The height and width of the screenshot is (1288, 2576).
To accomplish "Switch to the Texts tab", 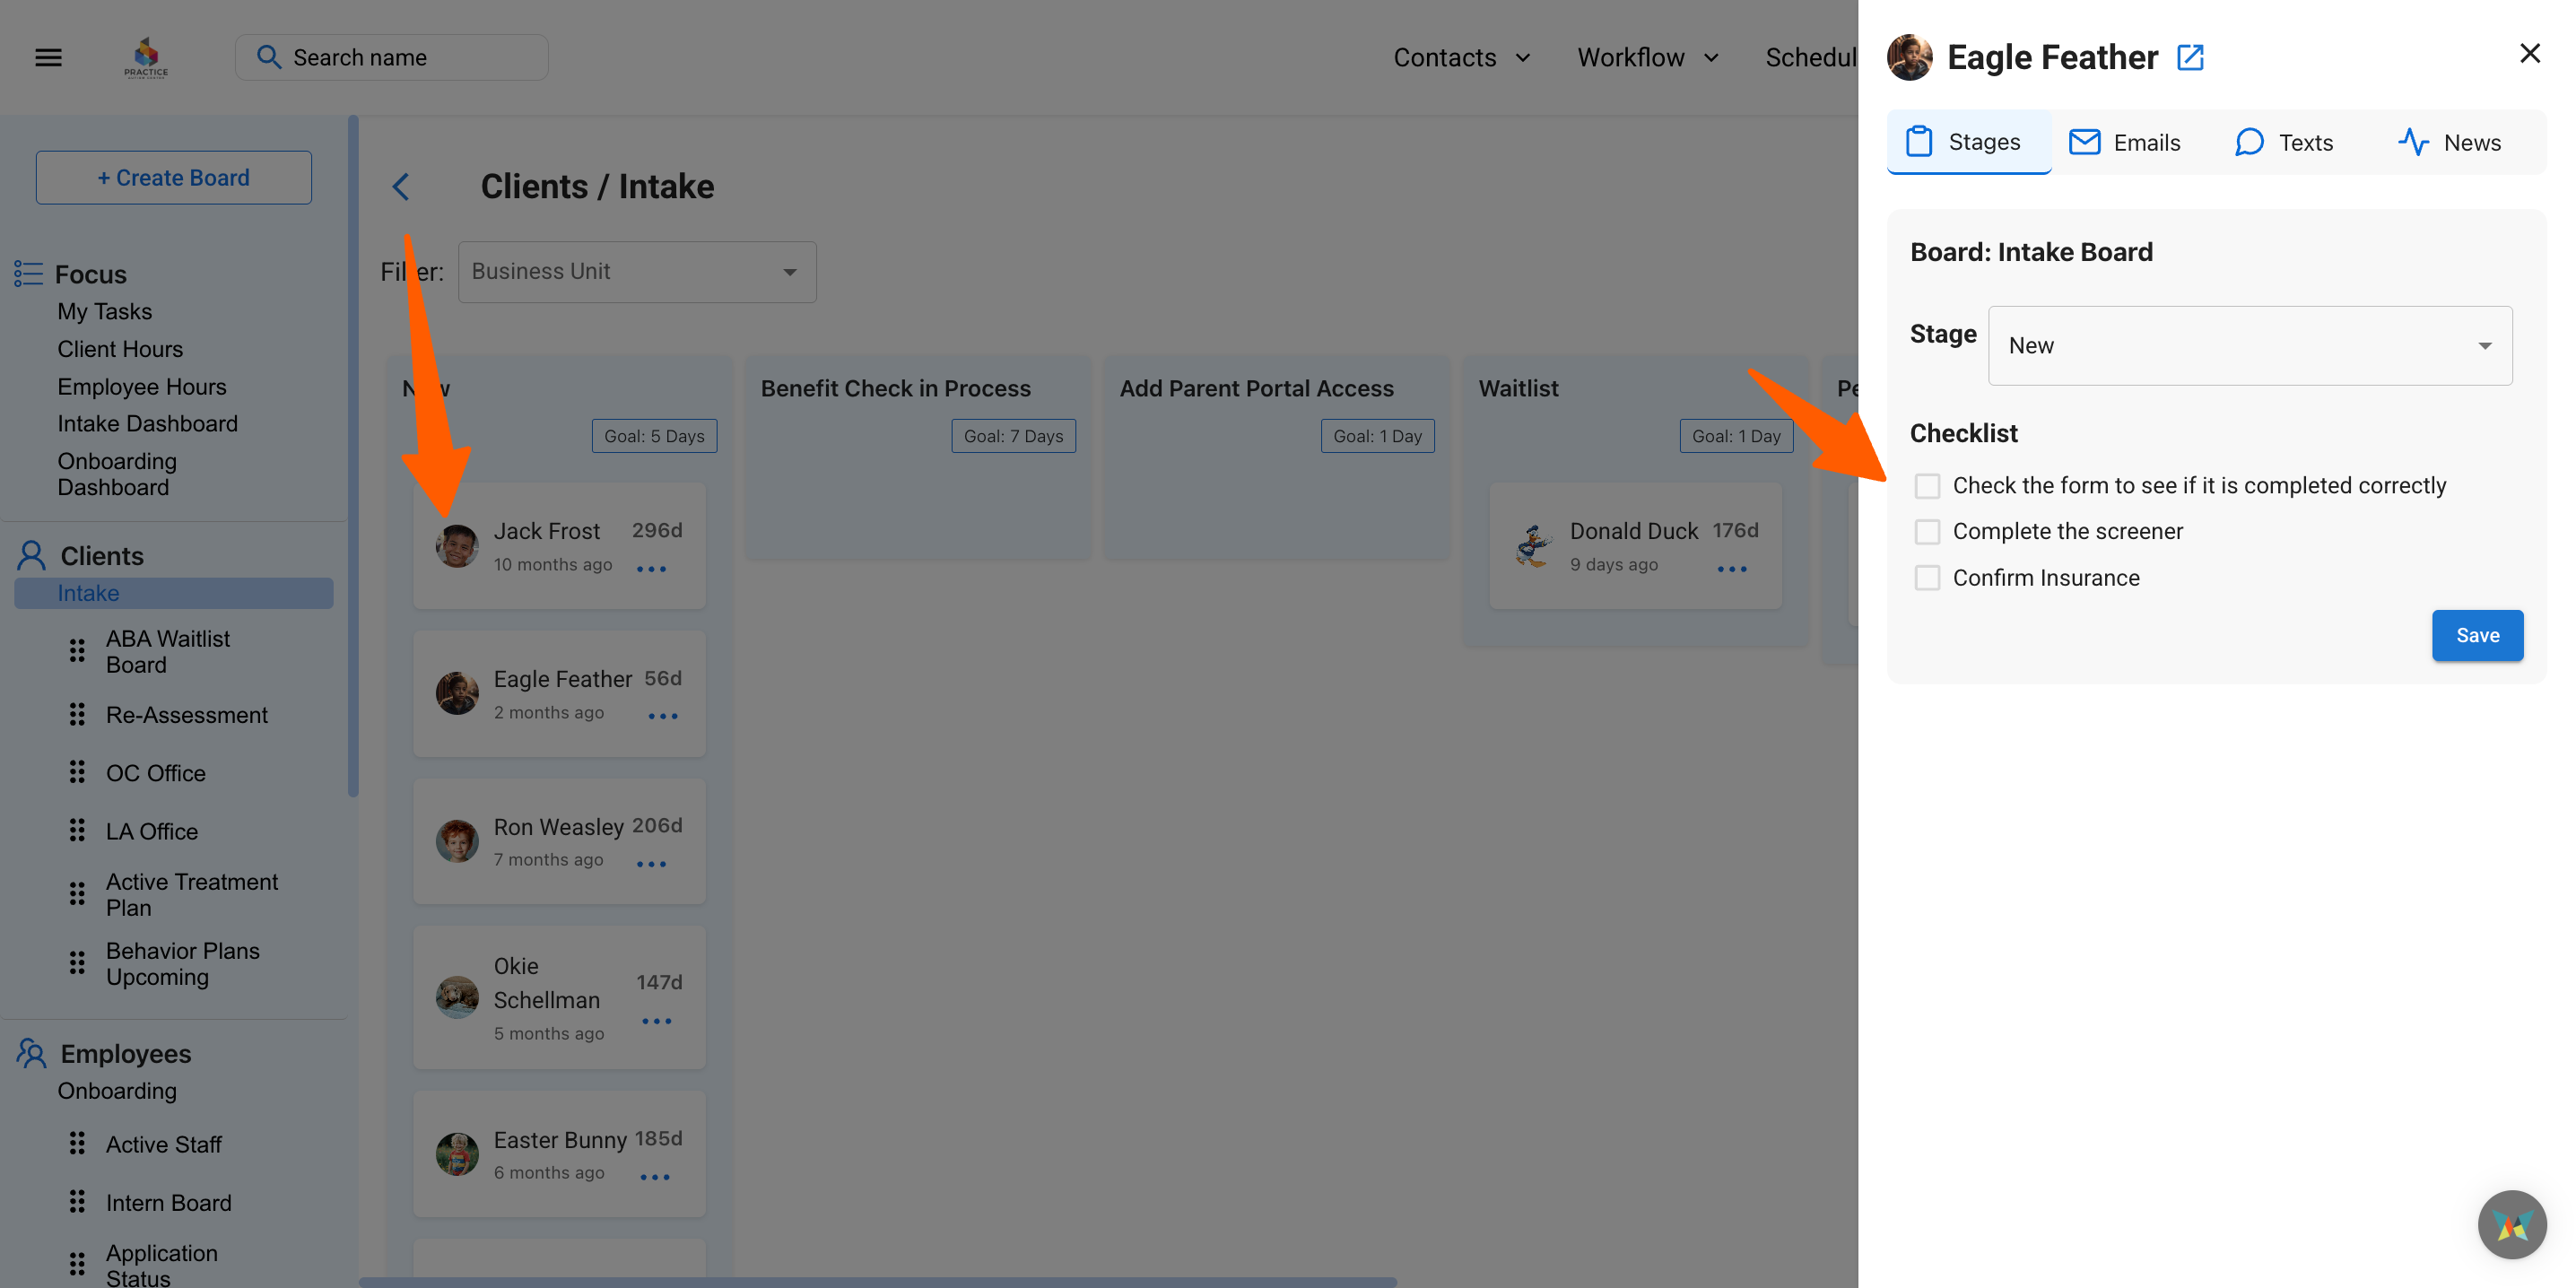I will pos(2284,142).
